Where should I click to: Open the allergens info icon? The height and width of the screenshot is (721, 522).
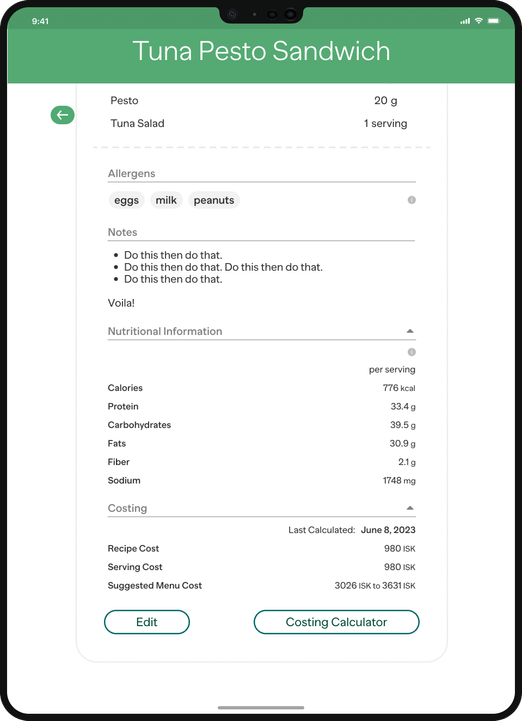tap(412, 200)
